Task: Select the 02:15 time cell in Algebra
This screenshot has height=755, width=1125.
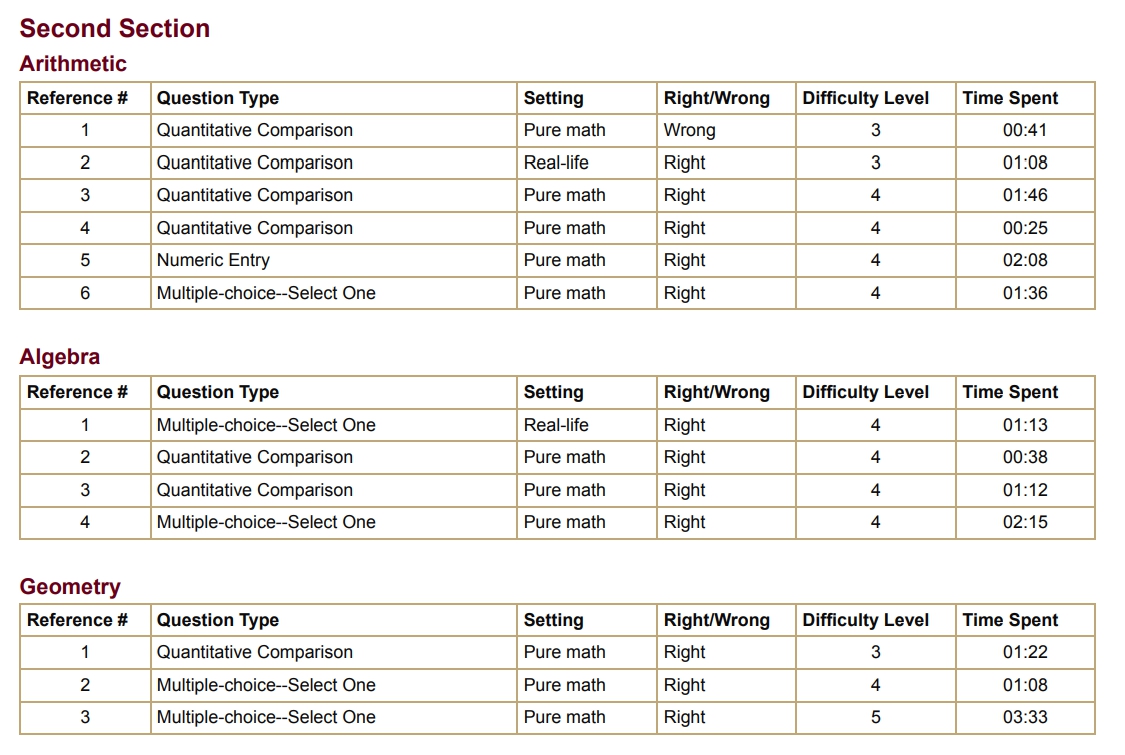Action: pyautogui.click(x=1025, y=522)
